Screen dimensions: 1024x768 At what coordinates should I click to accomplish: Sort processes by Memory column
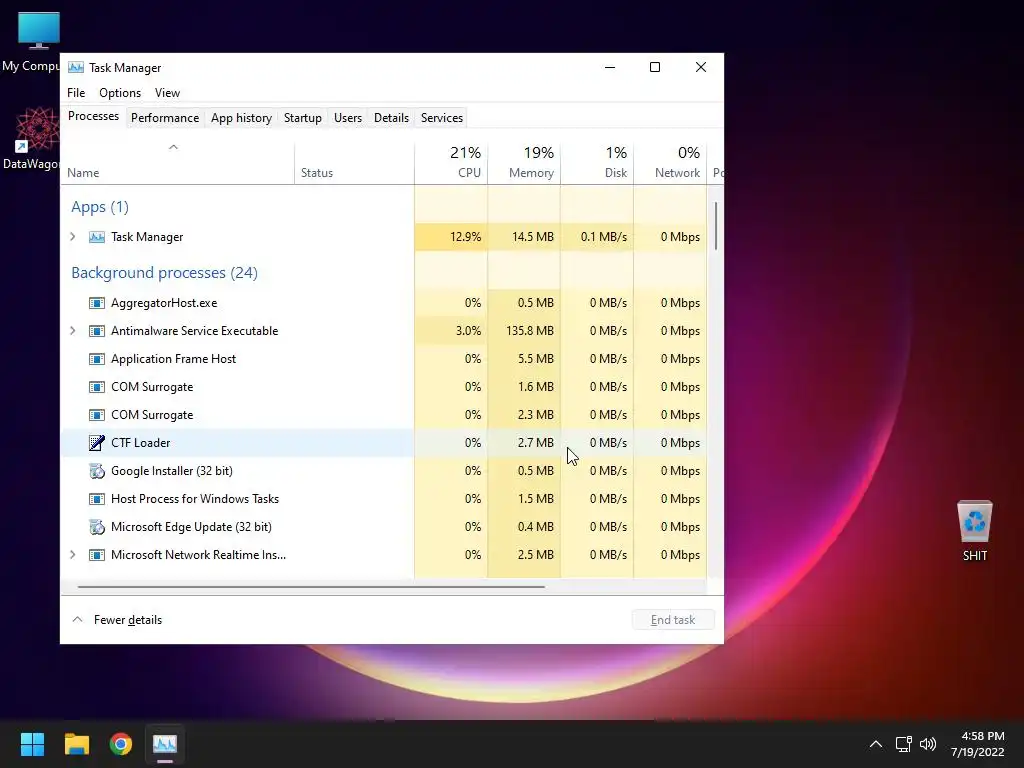pos(524,162)
